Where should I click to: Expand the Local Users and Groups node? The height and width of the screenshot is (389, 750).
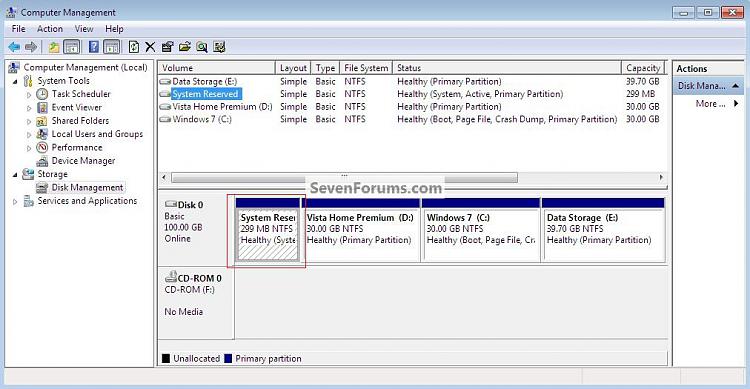click(x=29, y=135)
